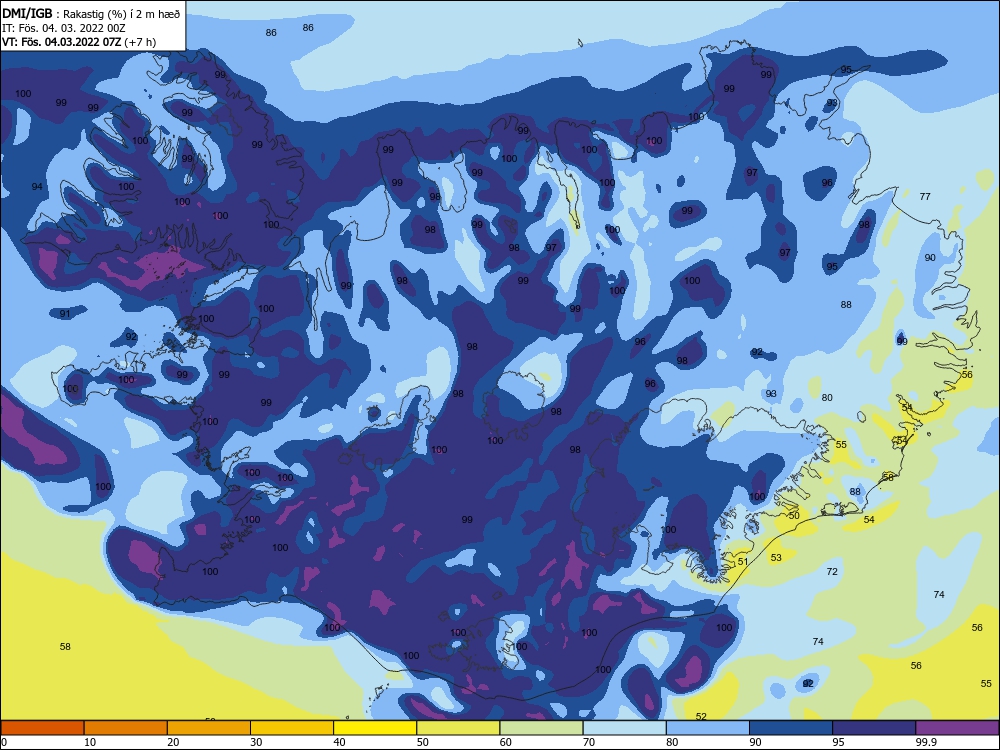
Task: Click the navy 95–99.9 legend swatch
Action: click(874, 728)
